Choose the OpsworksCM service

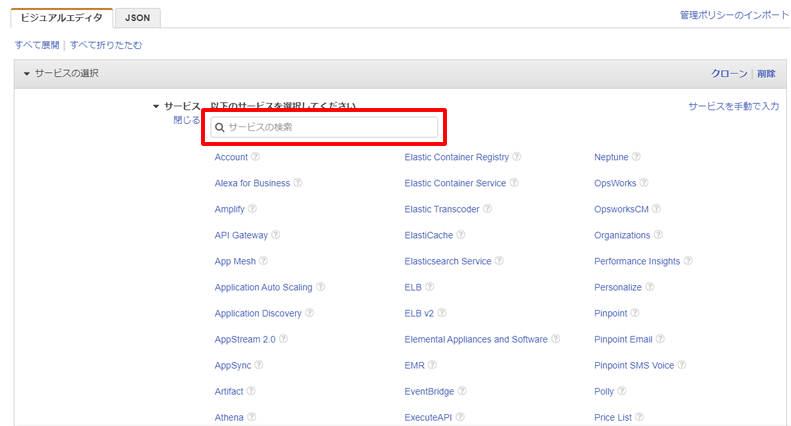tap(622, 209)
